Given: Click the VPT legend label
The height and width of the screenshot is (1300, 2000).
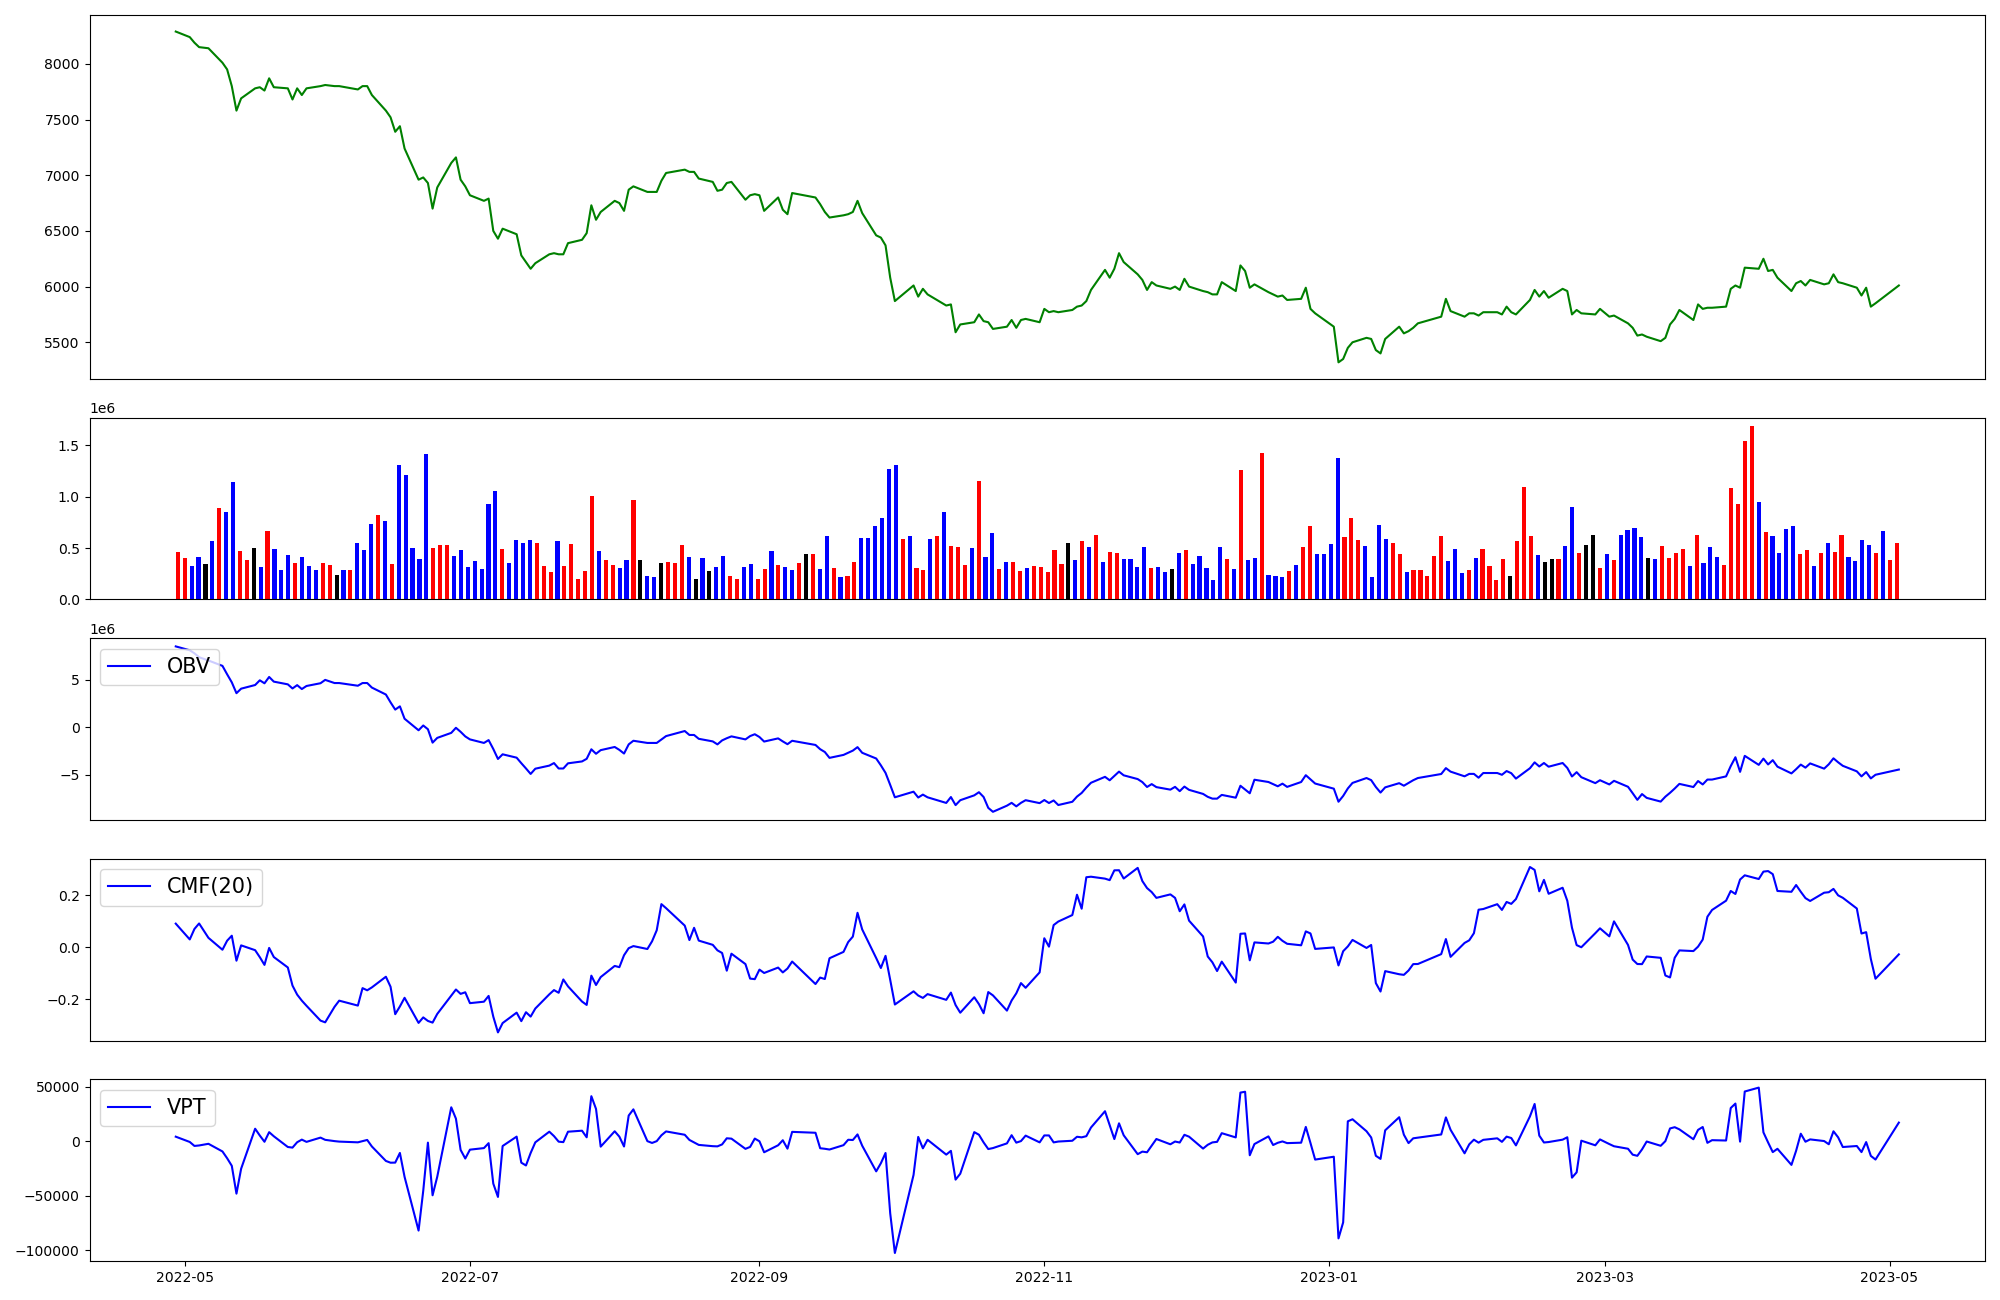Looking at the screenshot, I should (x=186, y=1107).
